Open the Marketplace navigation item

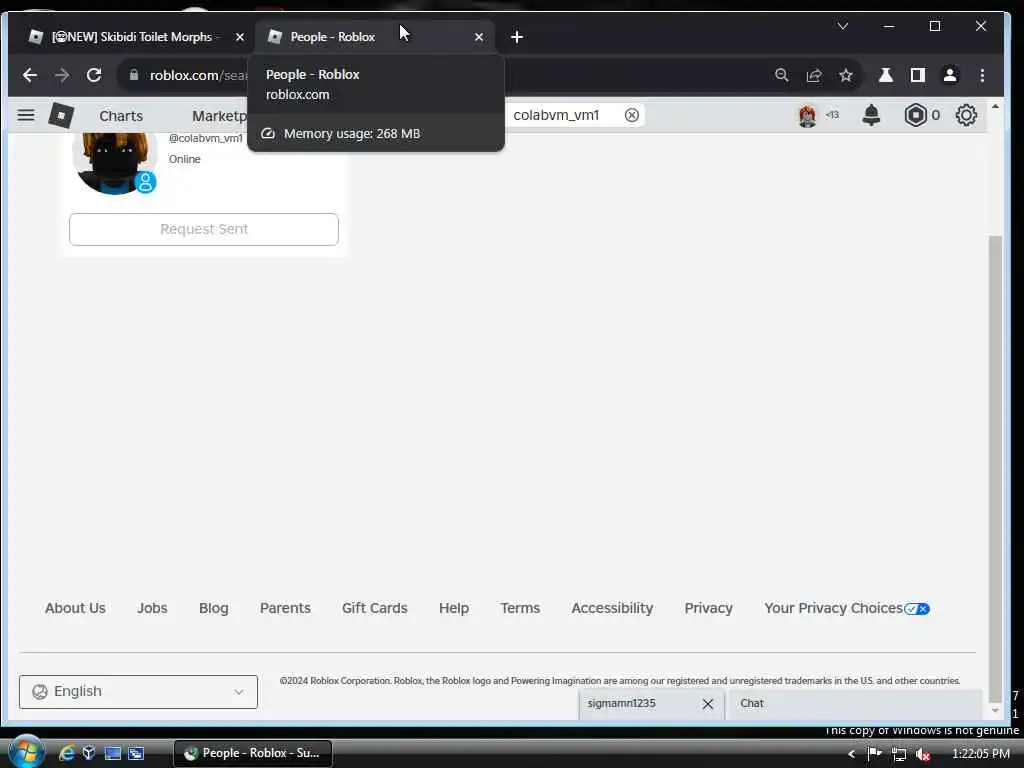[219, 116]
